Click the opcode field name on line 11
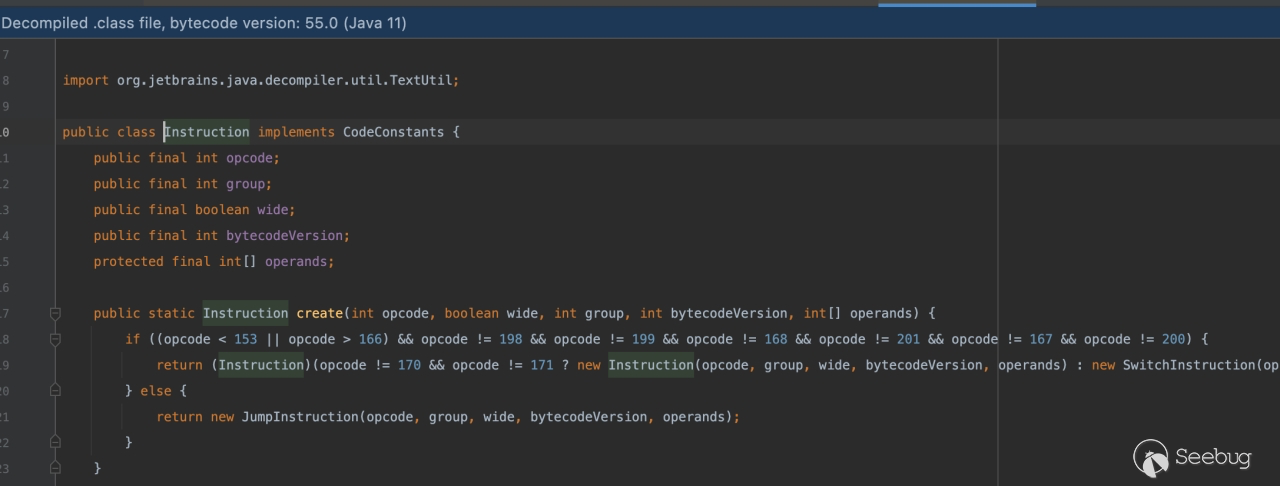The height and width of the screenshot is (486, 1280). [x=250, y=158]
